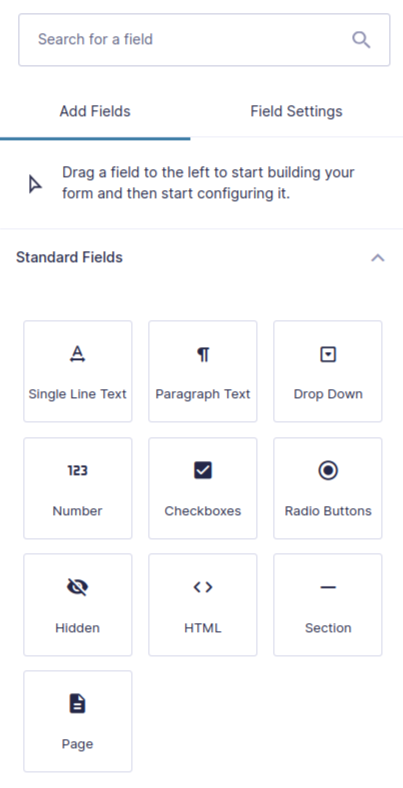Click the Hidden field crossed-eye icon
403x788 pixels.
coord(77,586)
